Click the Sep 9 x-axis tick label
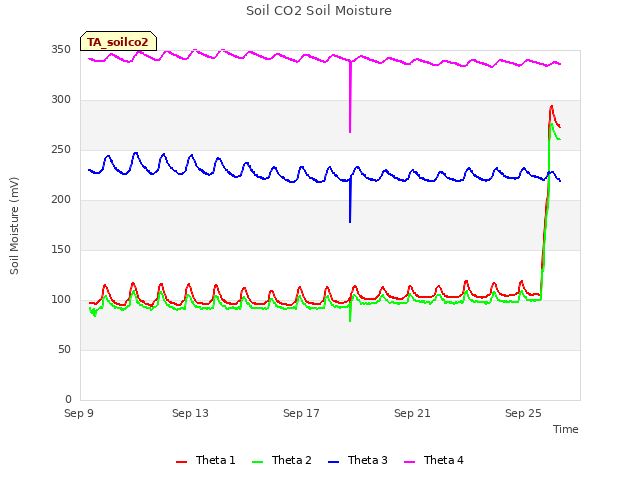The height and width of the screenshot is (480, 640). pos(79,413)
